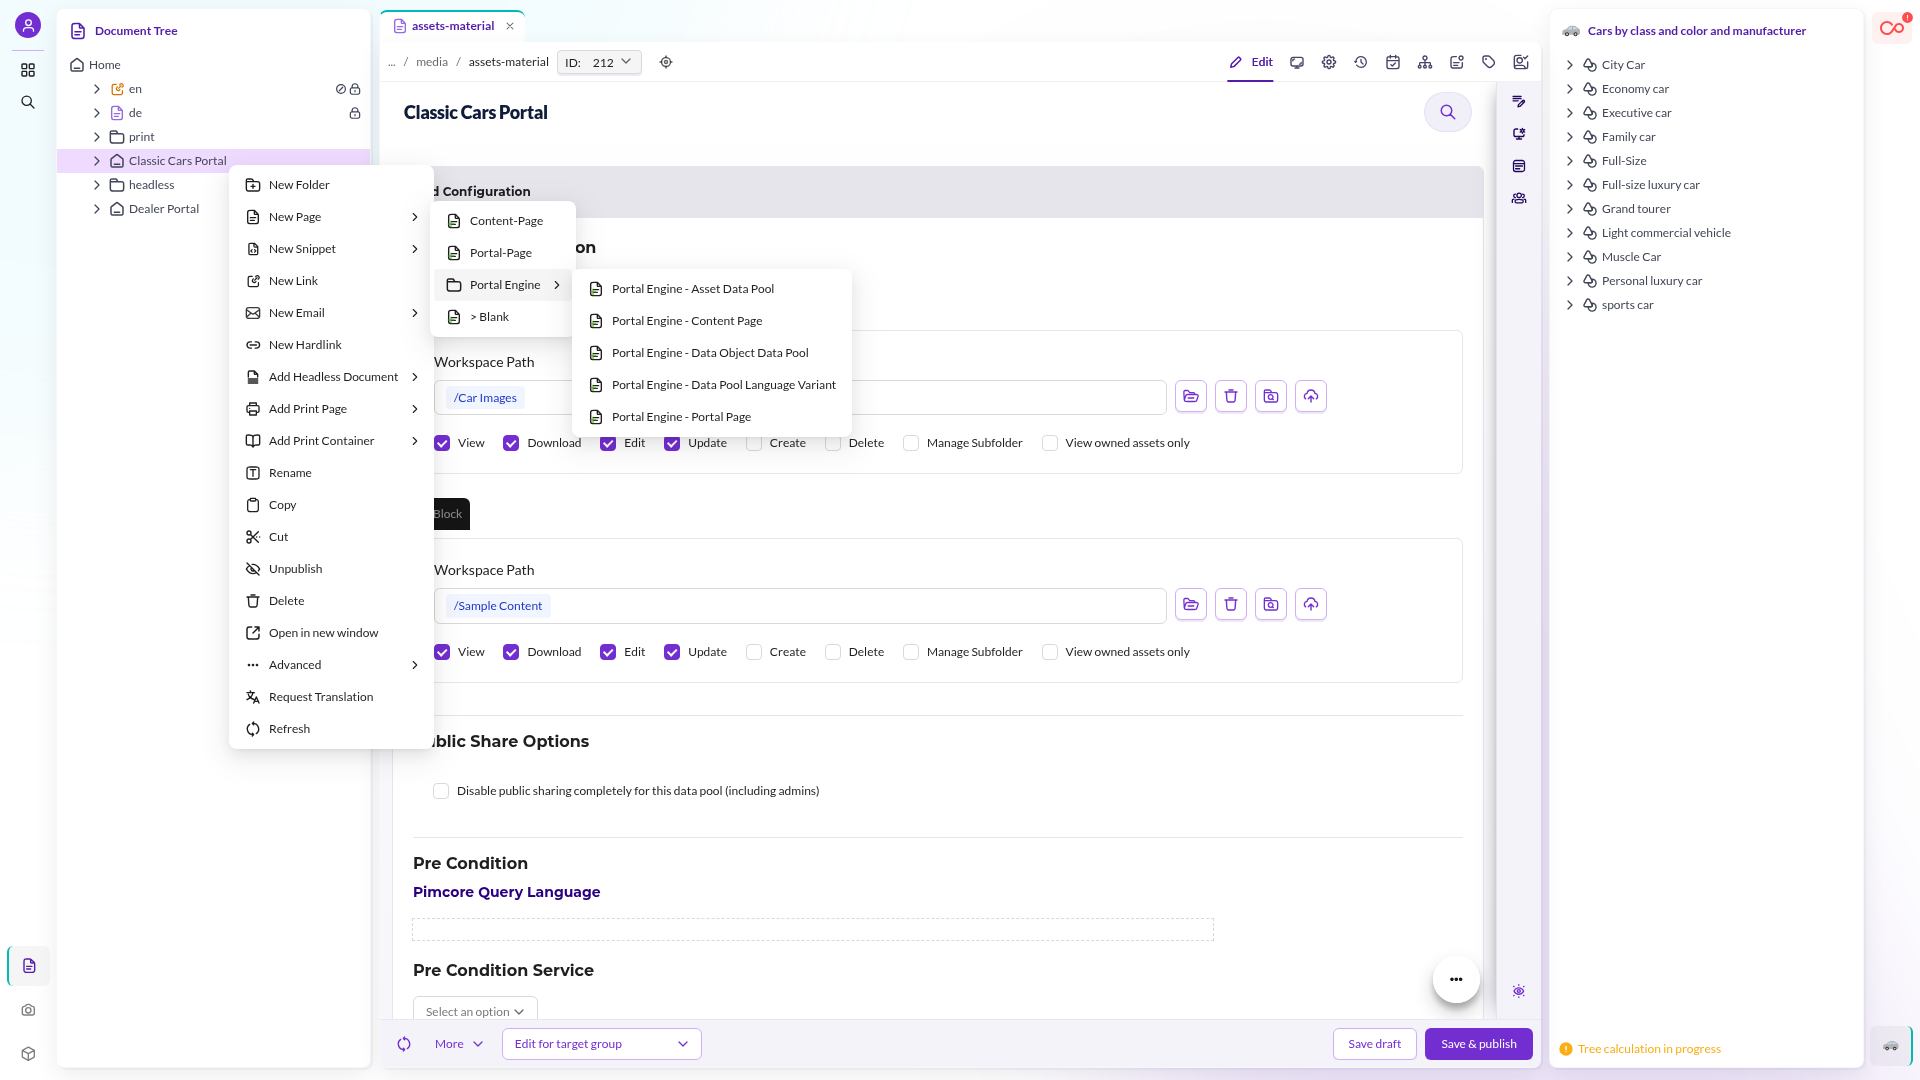Click open-folder icon for /Car Images path
1920x1080 pixels.
coord(1191,396)
